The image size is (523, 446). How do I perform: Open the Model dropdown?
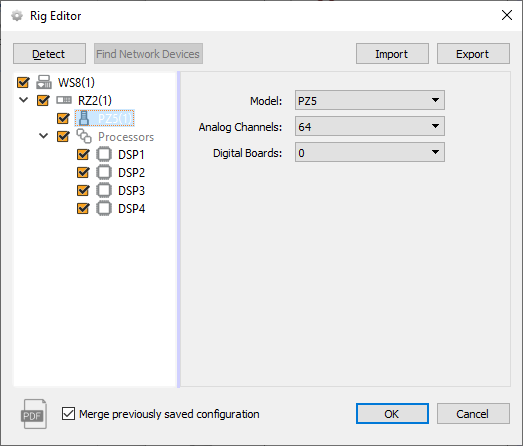coord(370,100)
